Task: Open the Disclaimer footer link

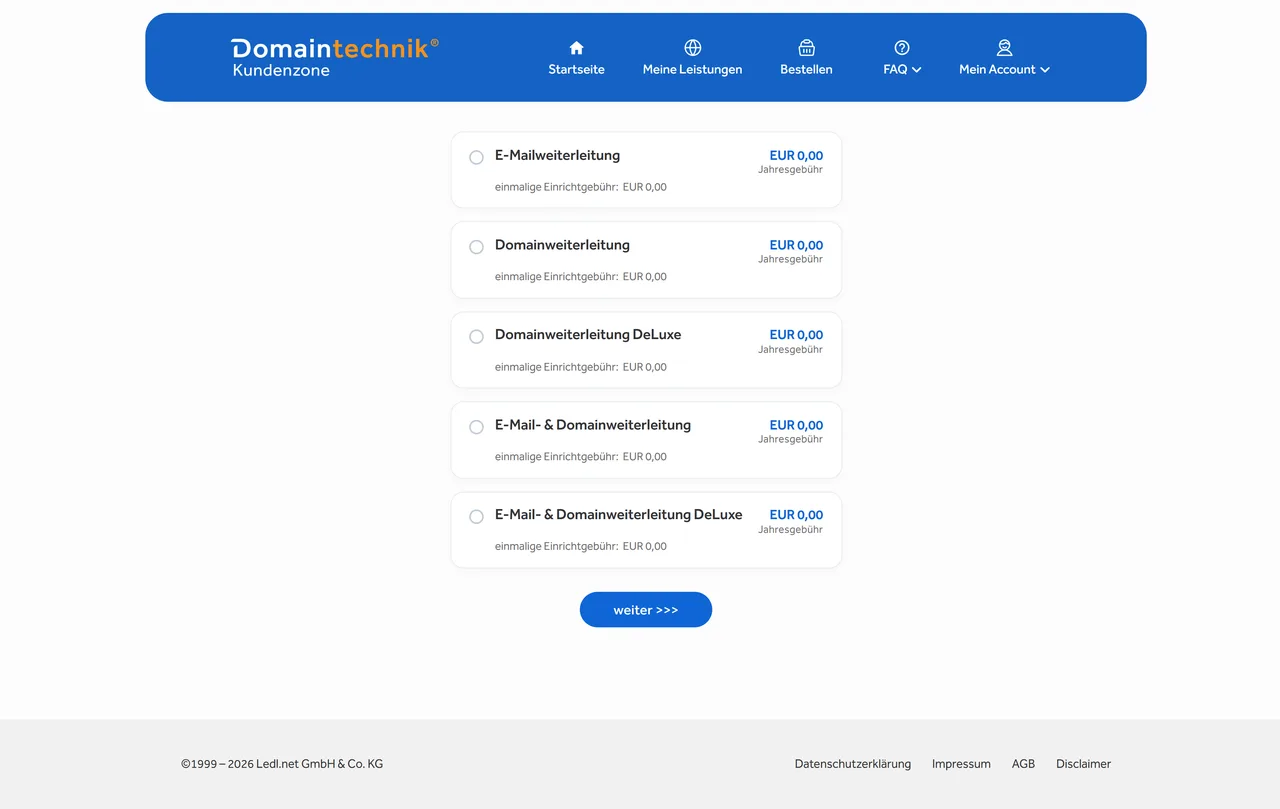Action: (1083, 764)
